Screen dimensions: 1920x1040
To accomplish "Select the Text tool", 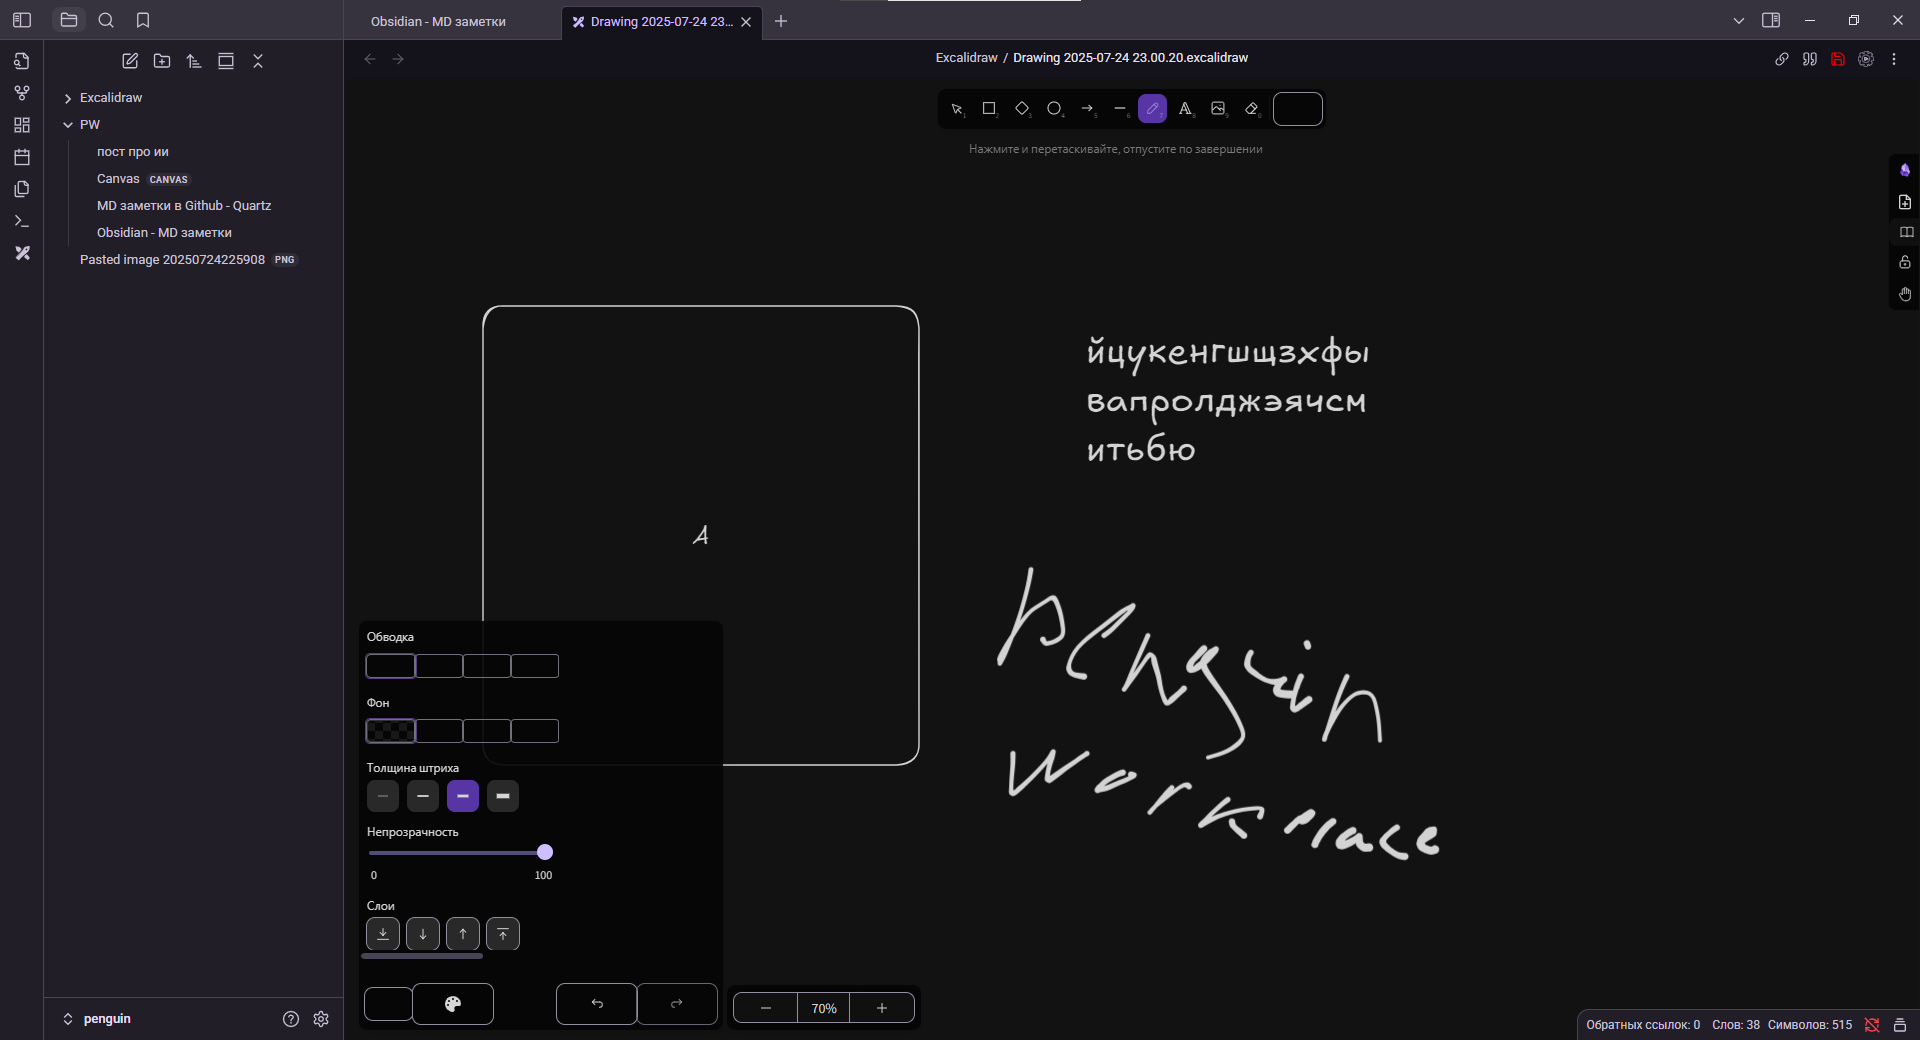I will 1185,109.
